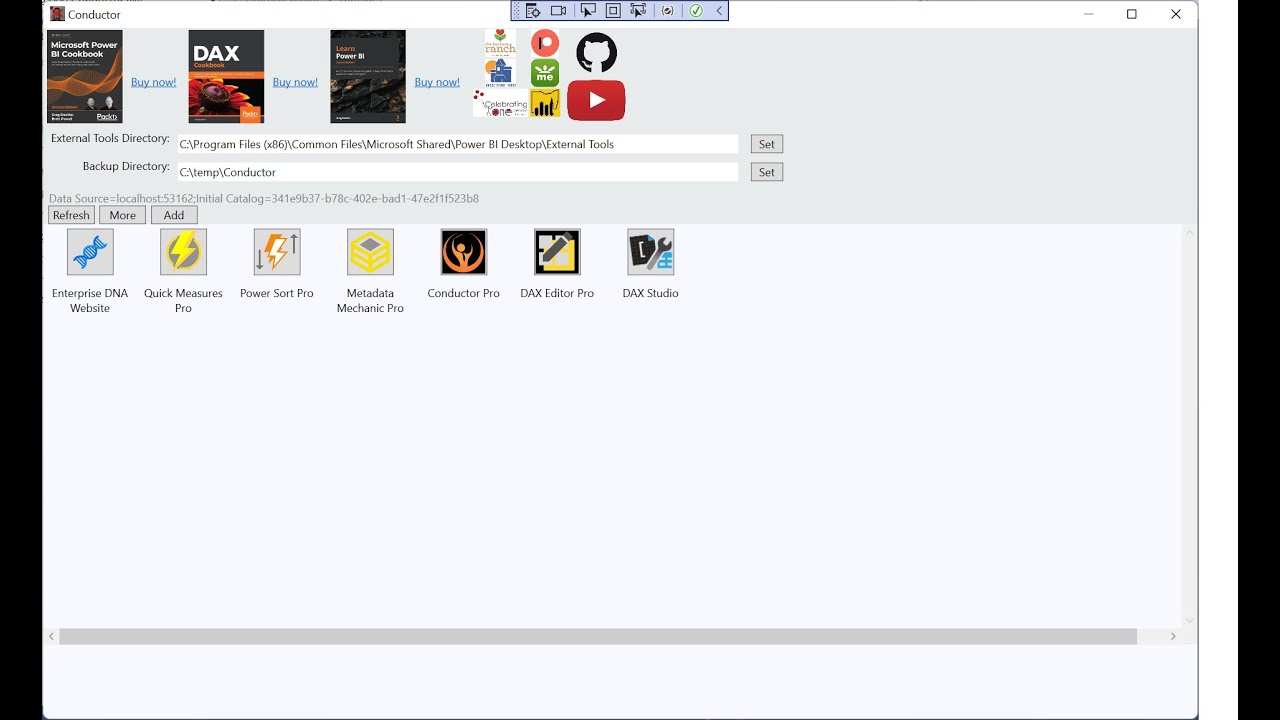
Task: Launch Quick Measures Pro tool
Action: [183, 252]
